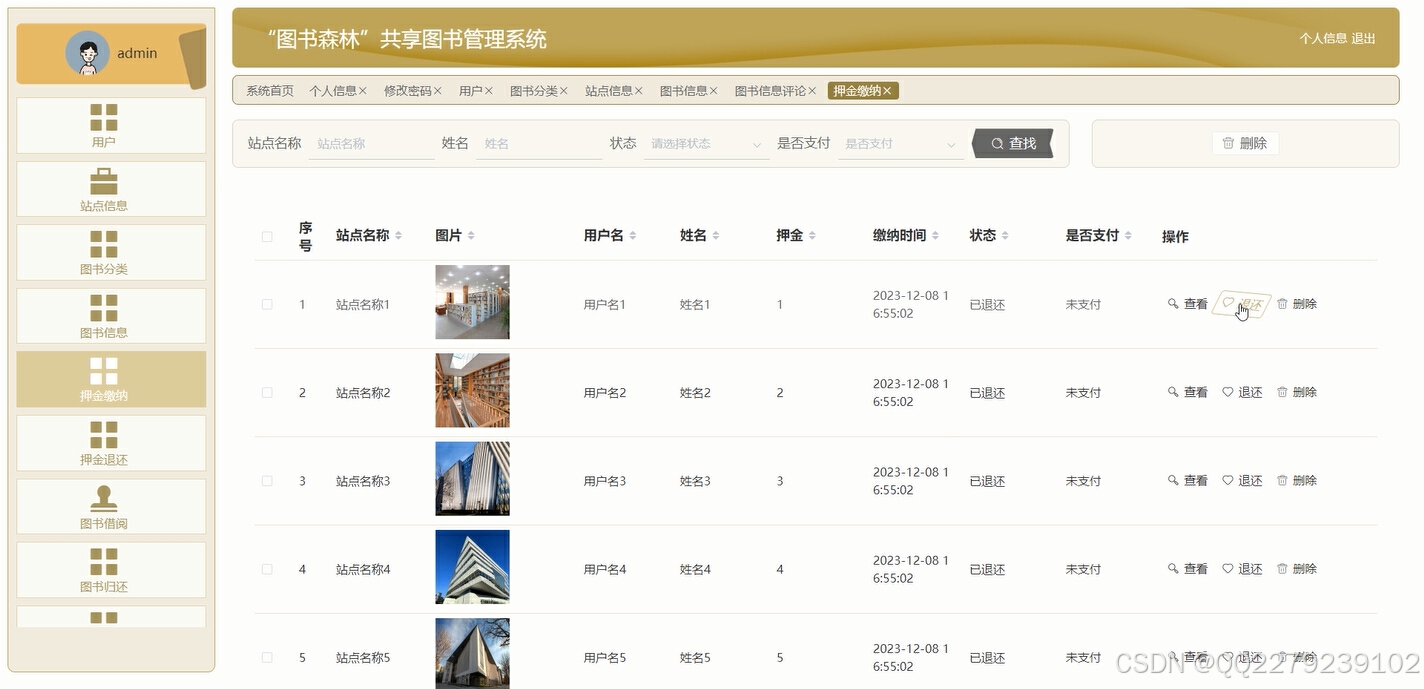Screen dimensions: 1424x689
Task: Open the 是否支付 dropdown selector
Action: [899, 143]
